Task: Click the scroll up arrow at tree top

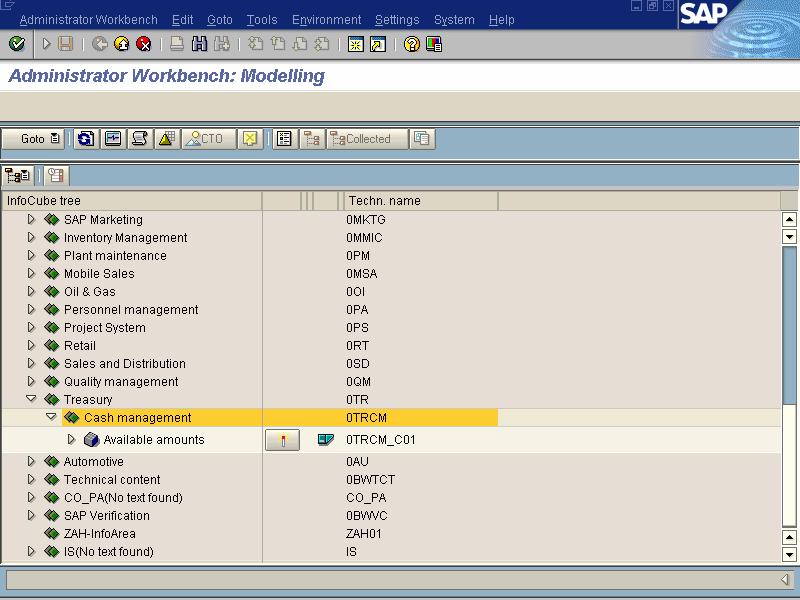Action: 789,219
